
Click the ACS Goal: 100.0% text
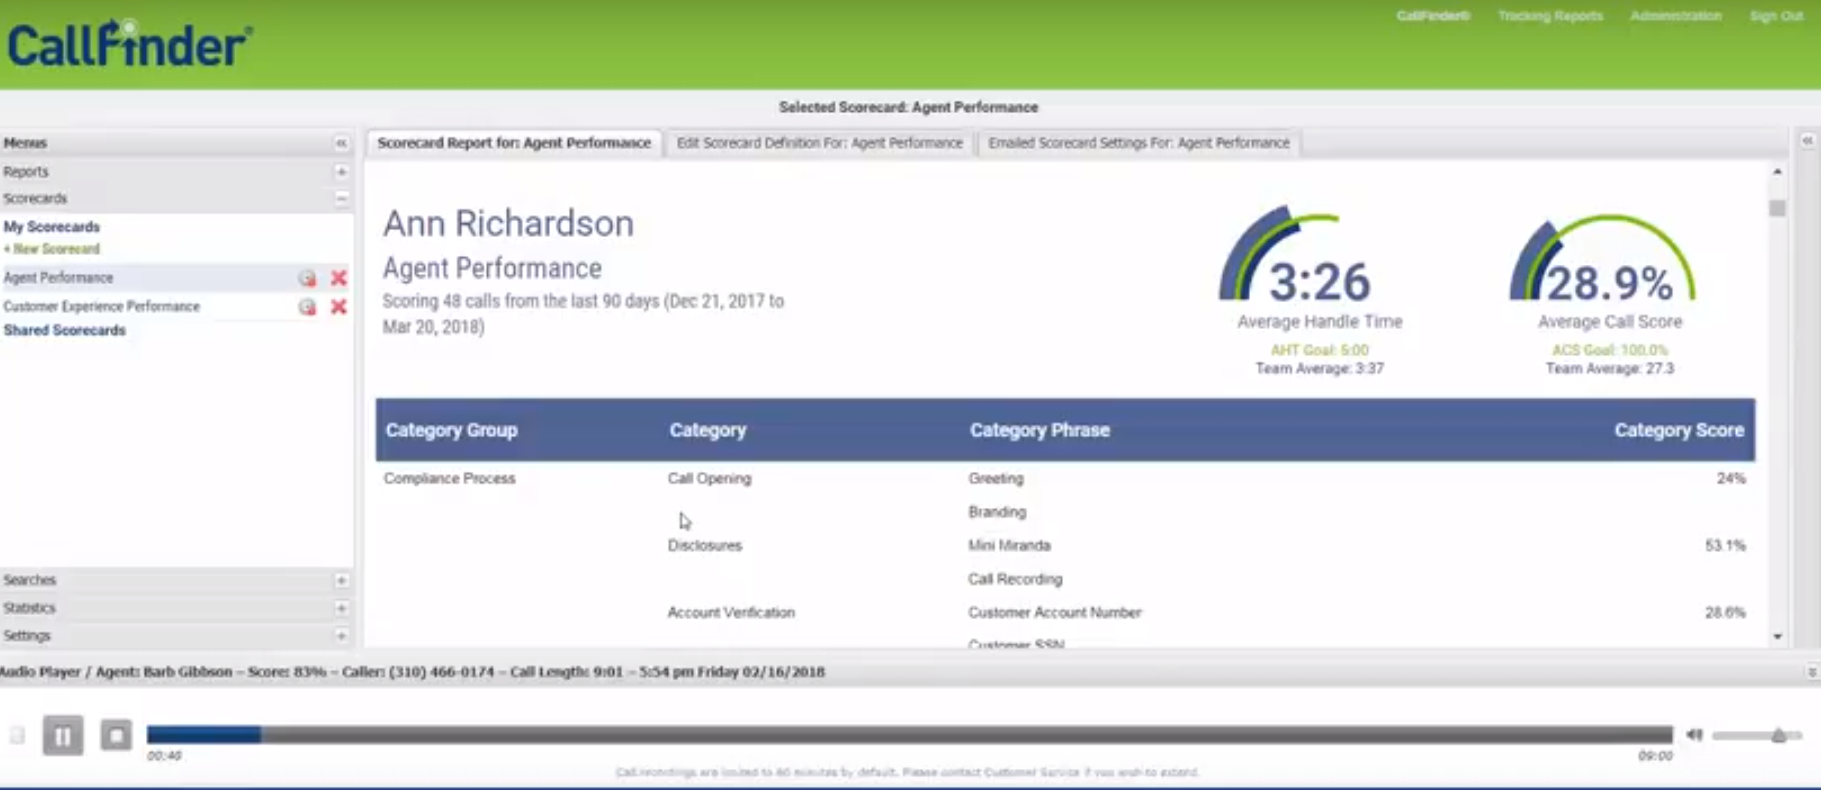[1610, 350]
